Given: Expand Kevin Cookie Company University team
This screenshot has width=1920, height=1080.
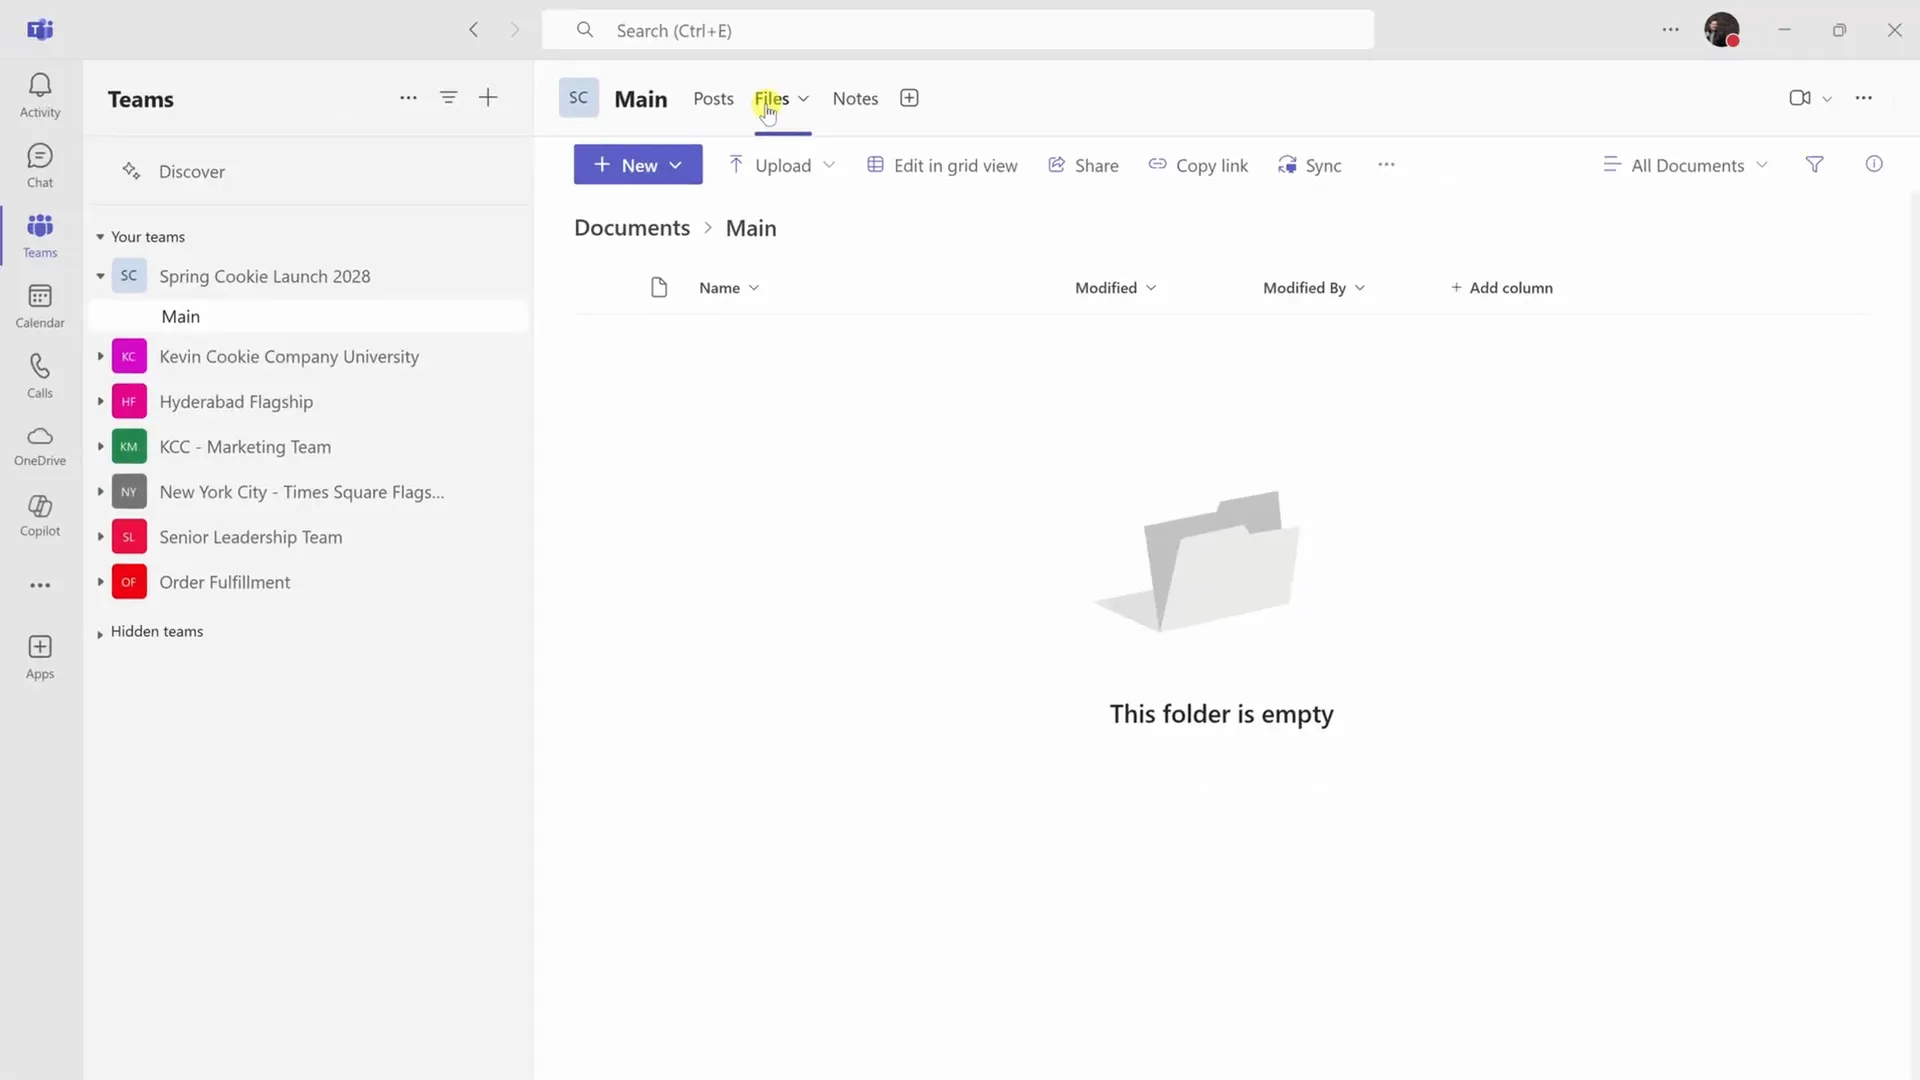Looking at the screenshot, I should [x=100, y=357].
